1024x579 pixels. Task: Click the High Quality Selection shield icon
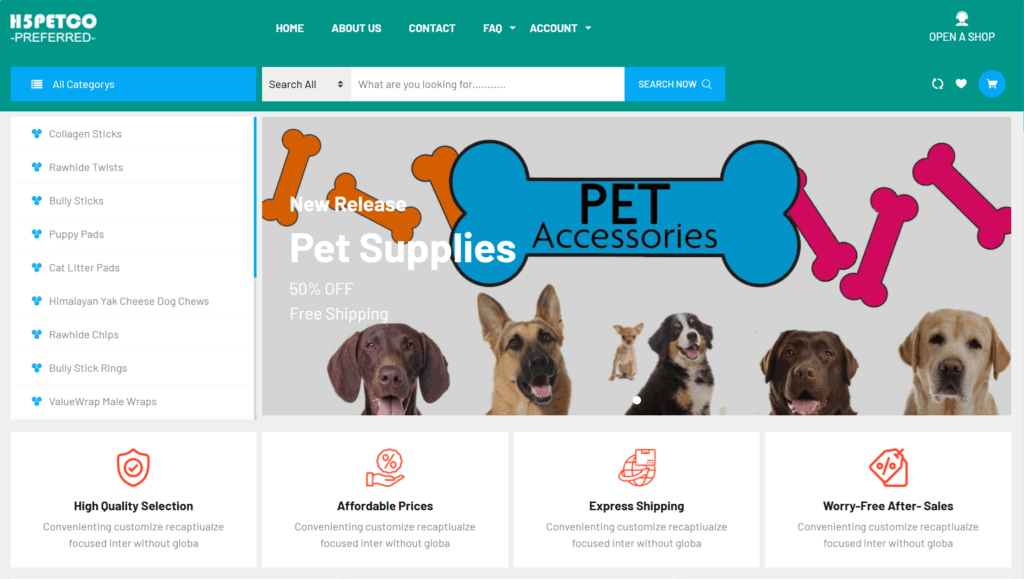click(x=133, y=467)
